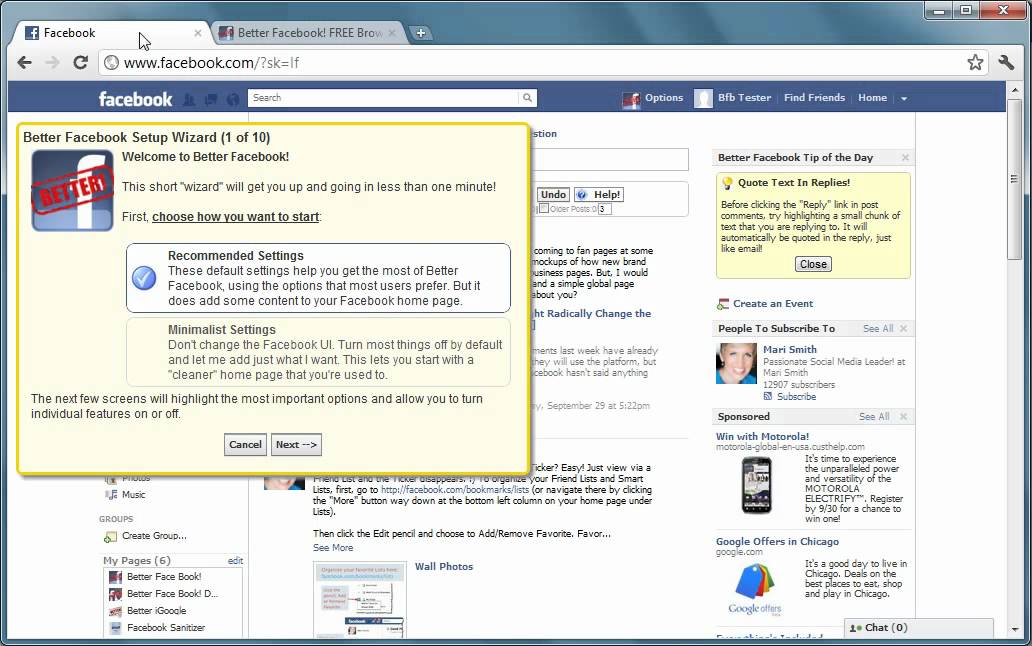Click See All for Sponsored

tap(874, 417)
